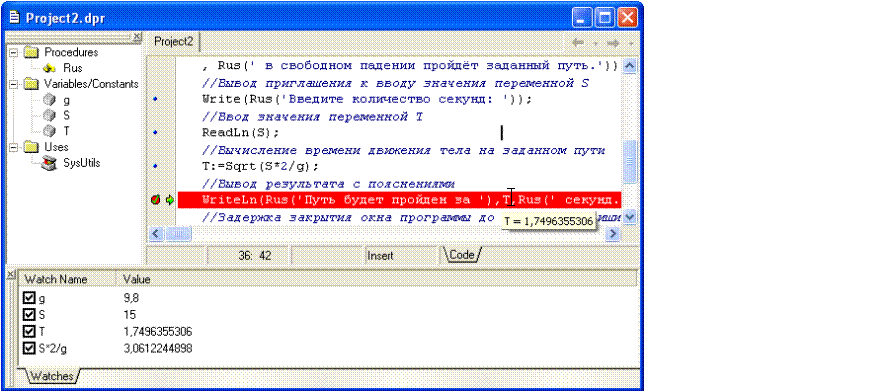Click watch value 1,7496355306 for T
Screen dimensions: 881x392
click(x=158, y=331)
